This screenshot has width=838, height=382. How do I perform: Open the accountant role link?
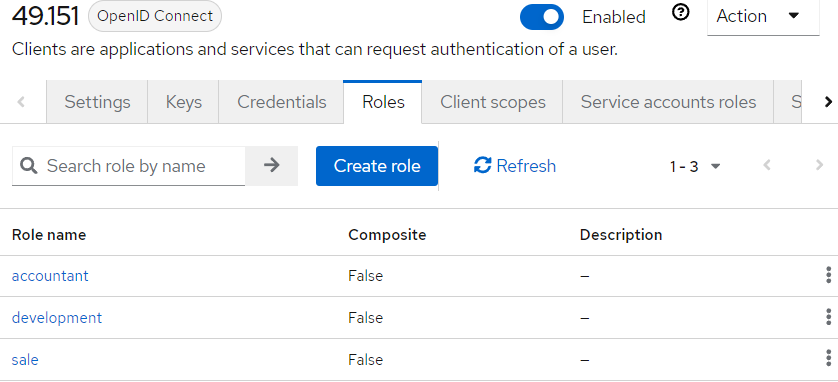coord(50,276)
